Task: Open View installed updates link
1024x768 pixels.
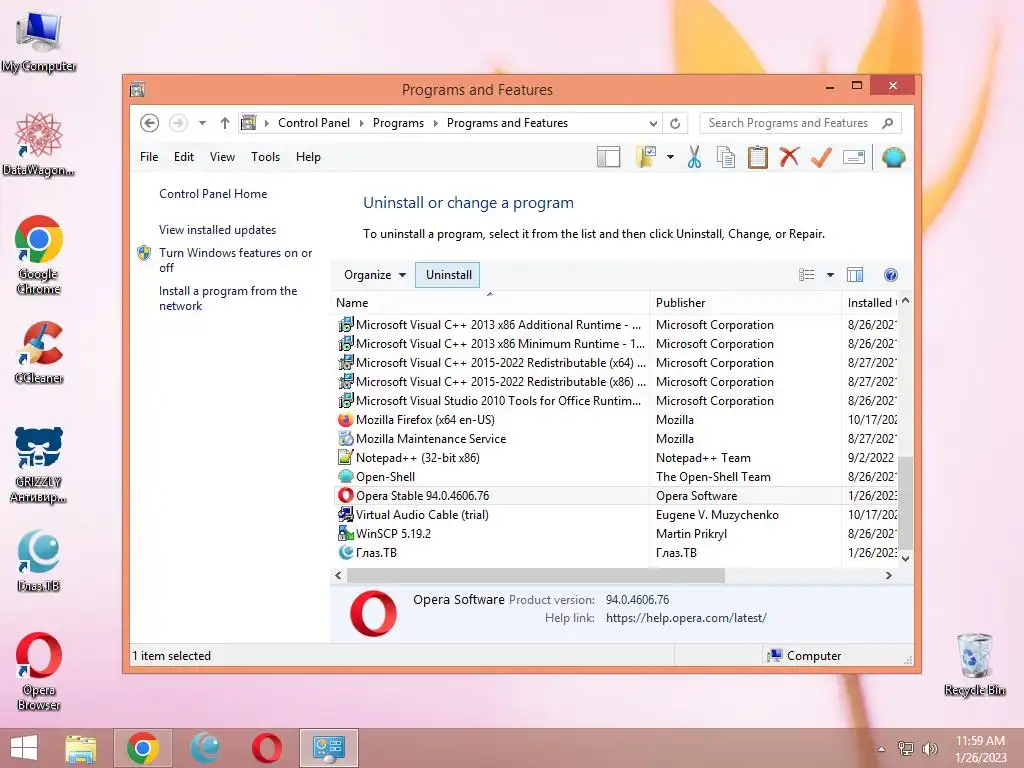Action: click(x=217, y=230)
